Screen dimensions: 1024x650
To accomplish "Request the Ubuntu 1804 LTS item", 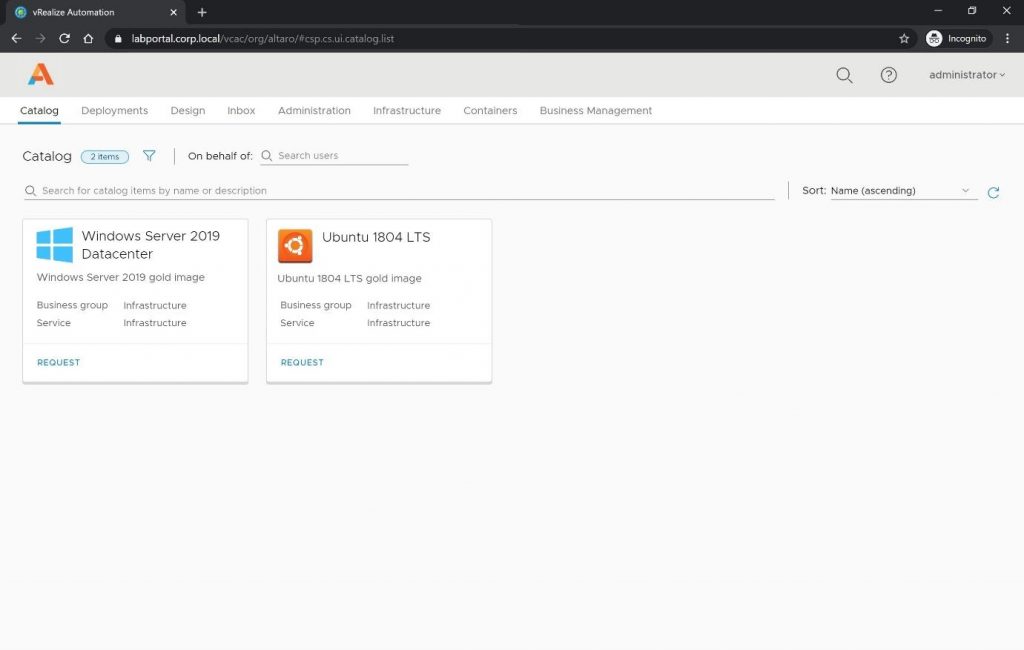I will click(302, 363).
